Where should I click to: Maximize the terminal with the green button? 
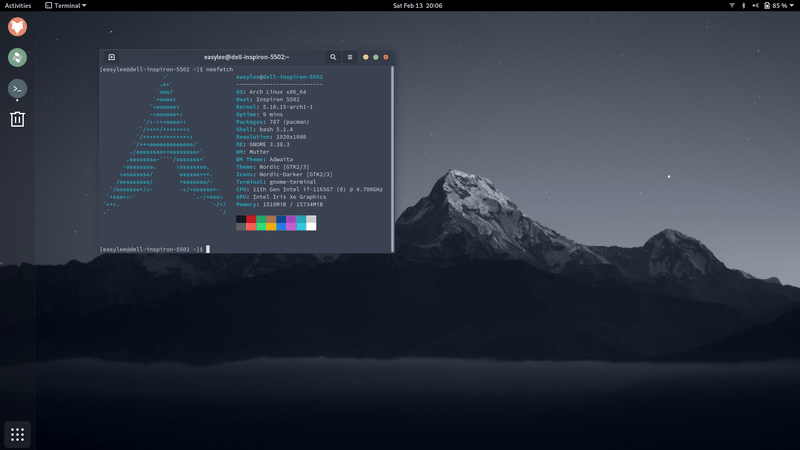point(376,57)
